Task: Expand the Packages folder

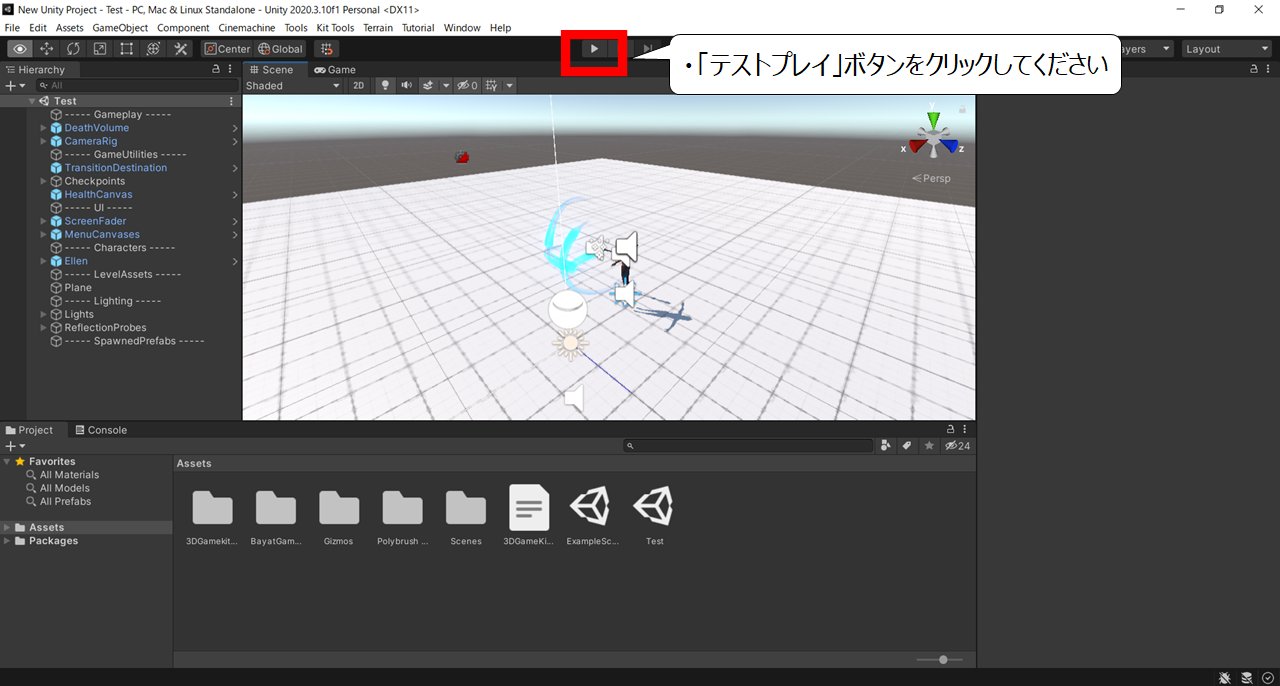Action: [8, 541]
